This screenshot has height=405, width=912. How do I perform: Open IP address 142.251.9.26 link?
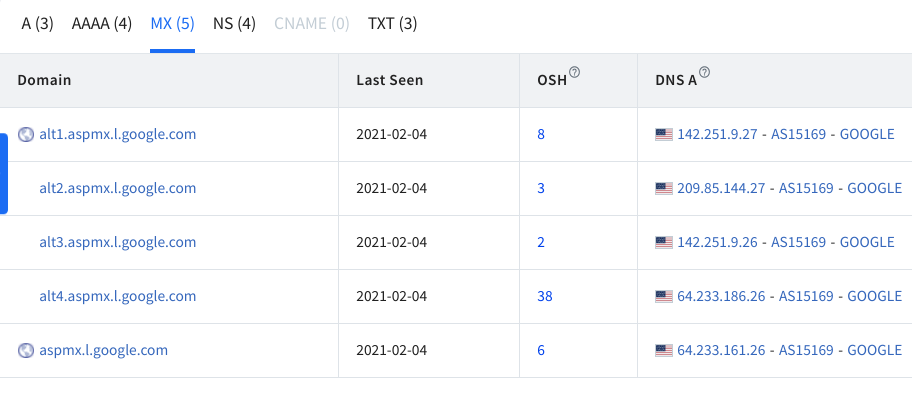tap(717, 242)
